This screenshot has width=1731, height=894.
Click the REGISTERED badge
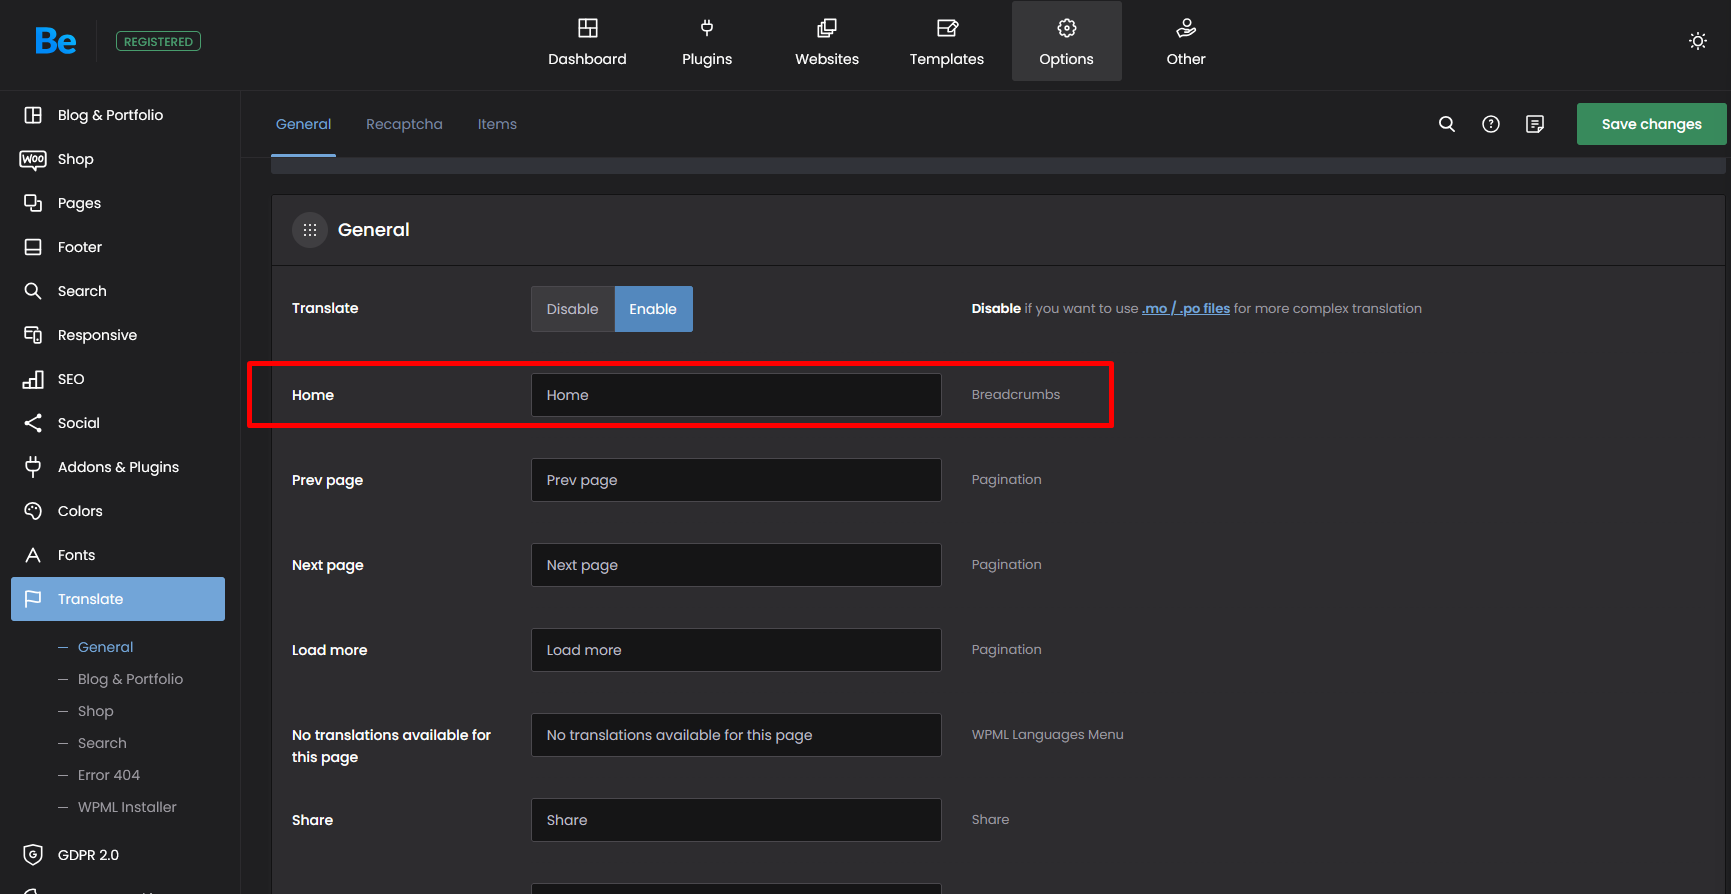[x=158, y=41]
